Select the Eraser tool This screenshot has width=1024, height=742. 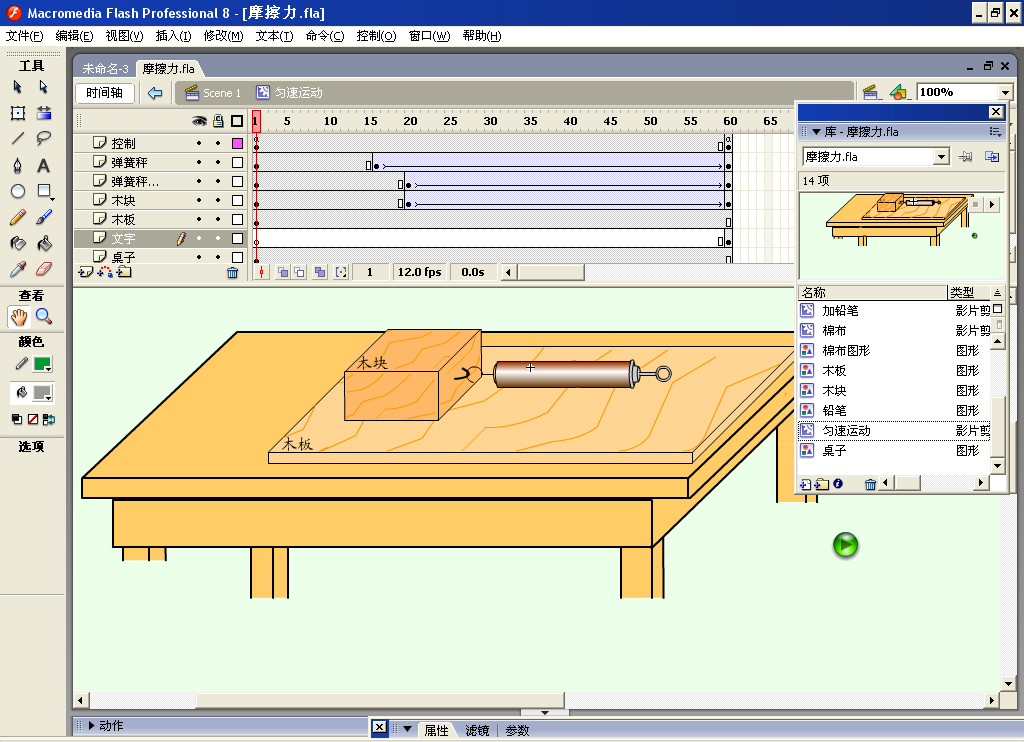pyautogui.click(x=44, y=269)
